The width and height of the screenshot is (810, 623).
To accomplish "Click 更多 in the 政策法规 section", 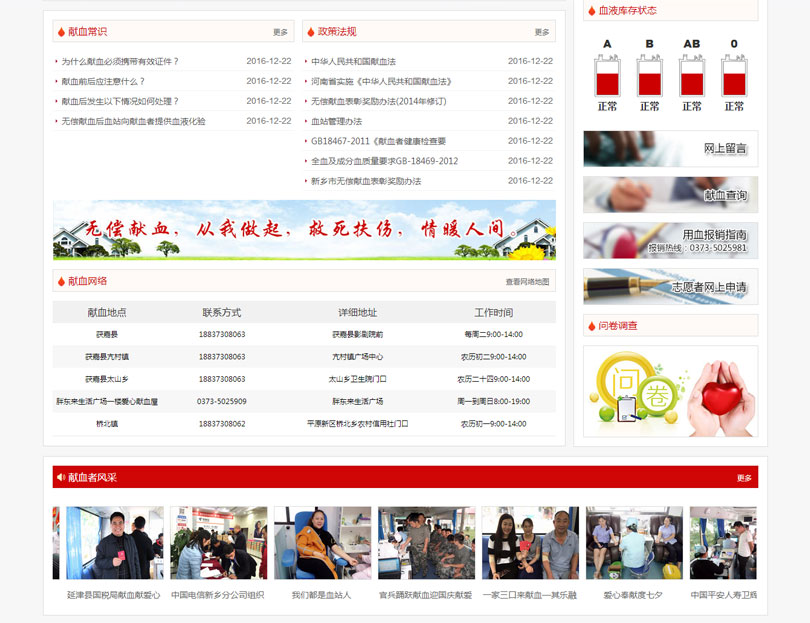I will [541, 32].
